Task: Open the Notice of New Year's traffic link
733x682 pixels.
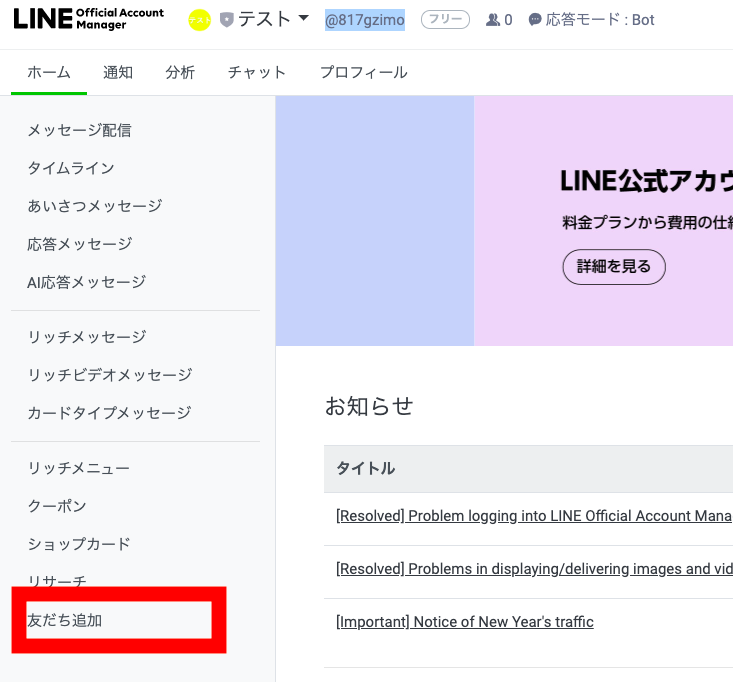Action: [465, 622]
